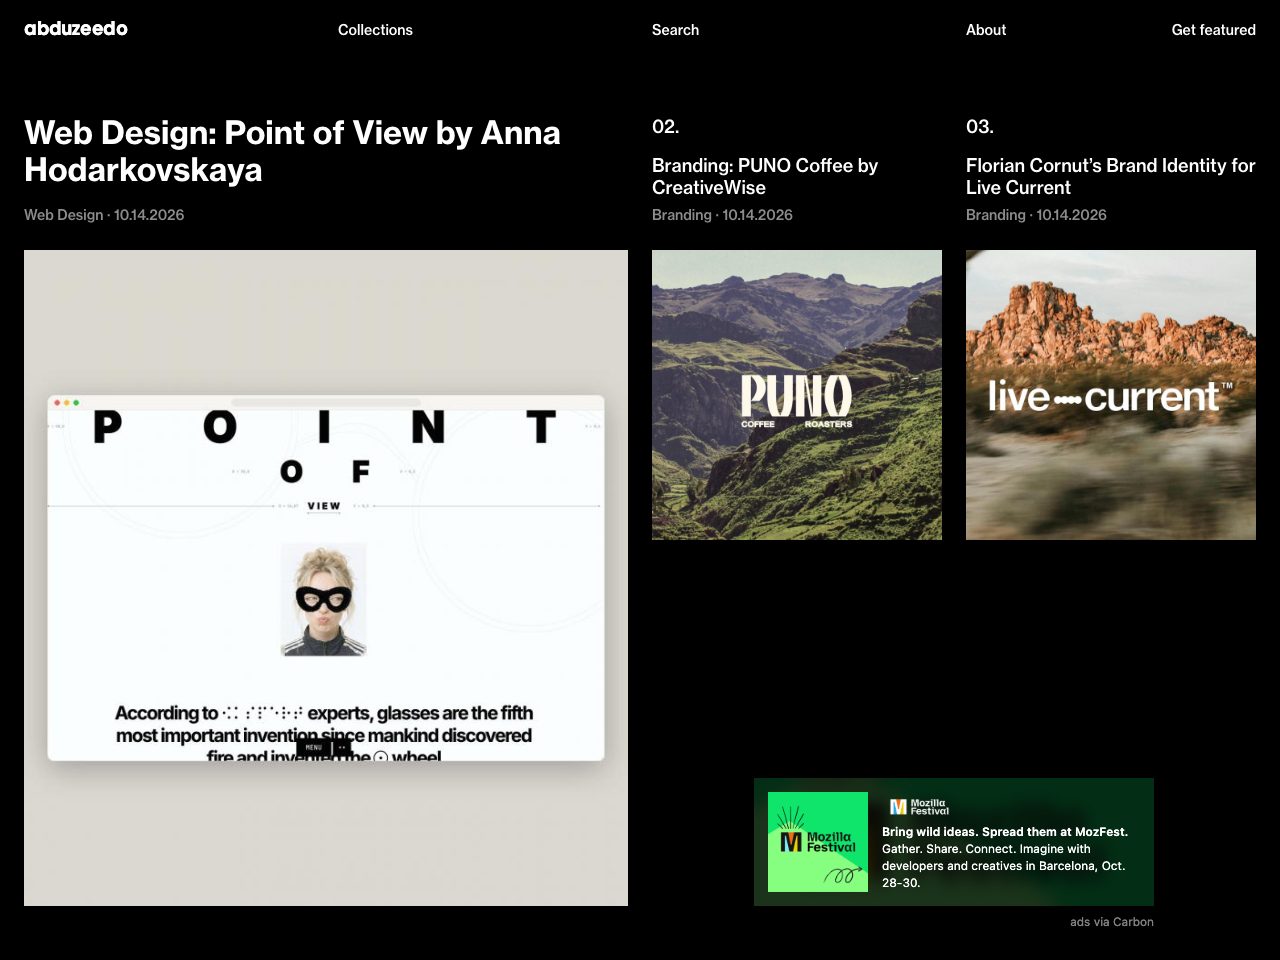Follow the ads via Carbon link
Screen dimensions: 1280x960
point(1112,922)
